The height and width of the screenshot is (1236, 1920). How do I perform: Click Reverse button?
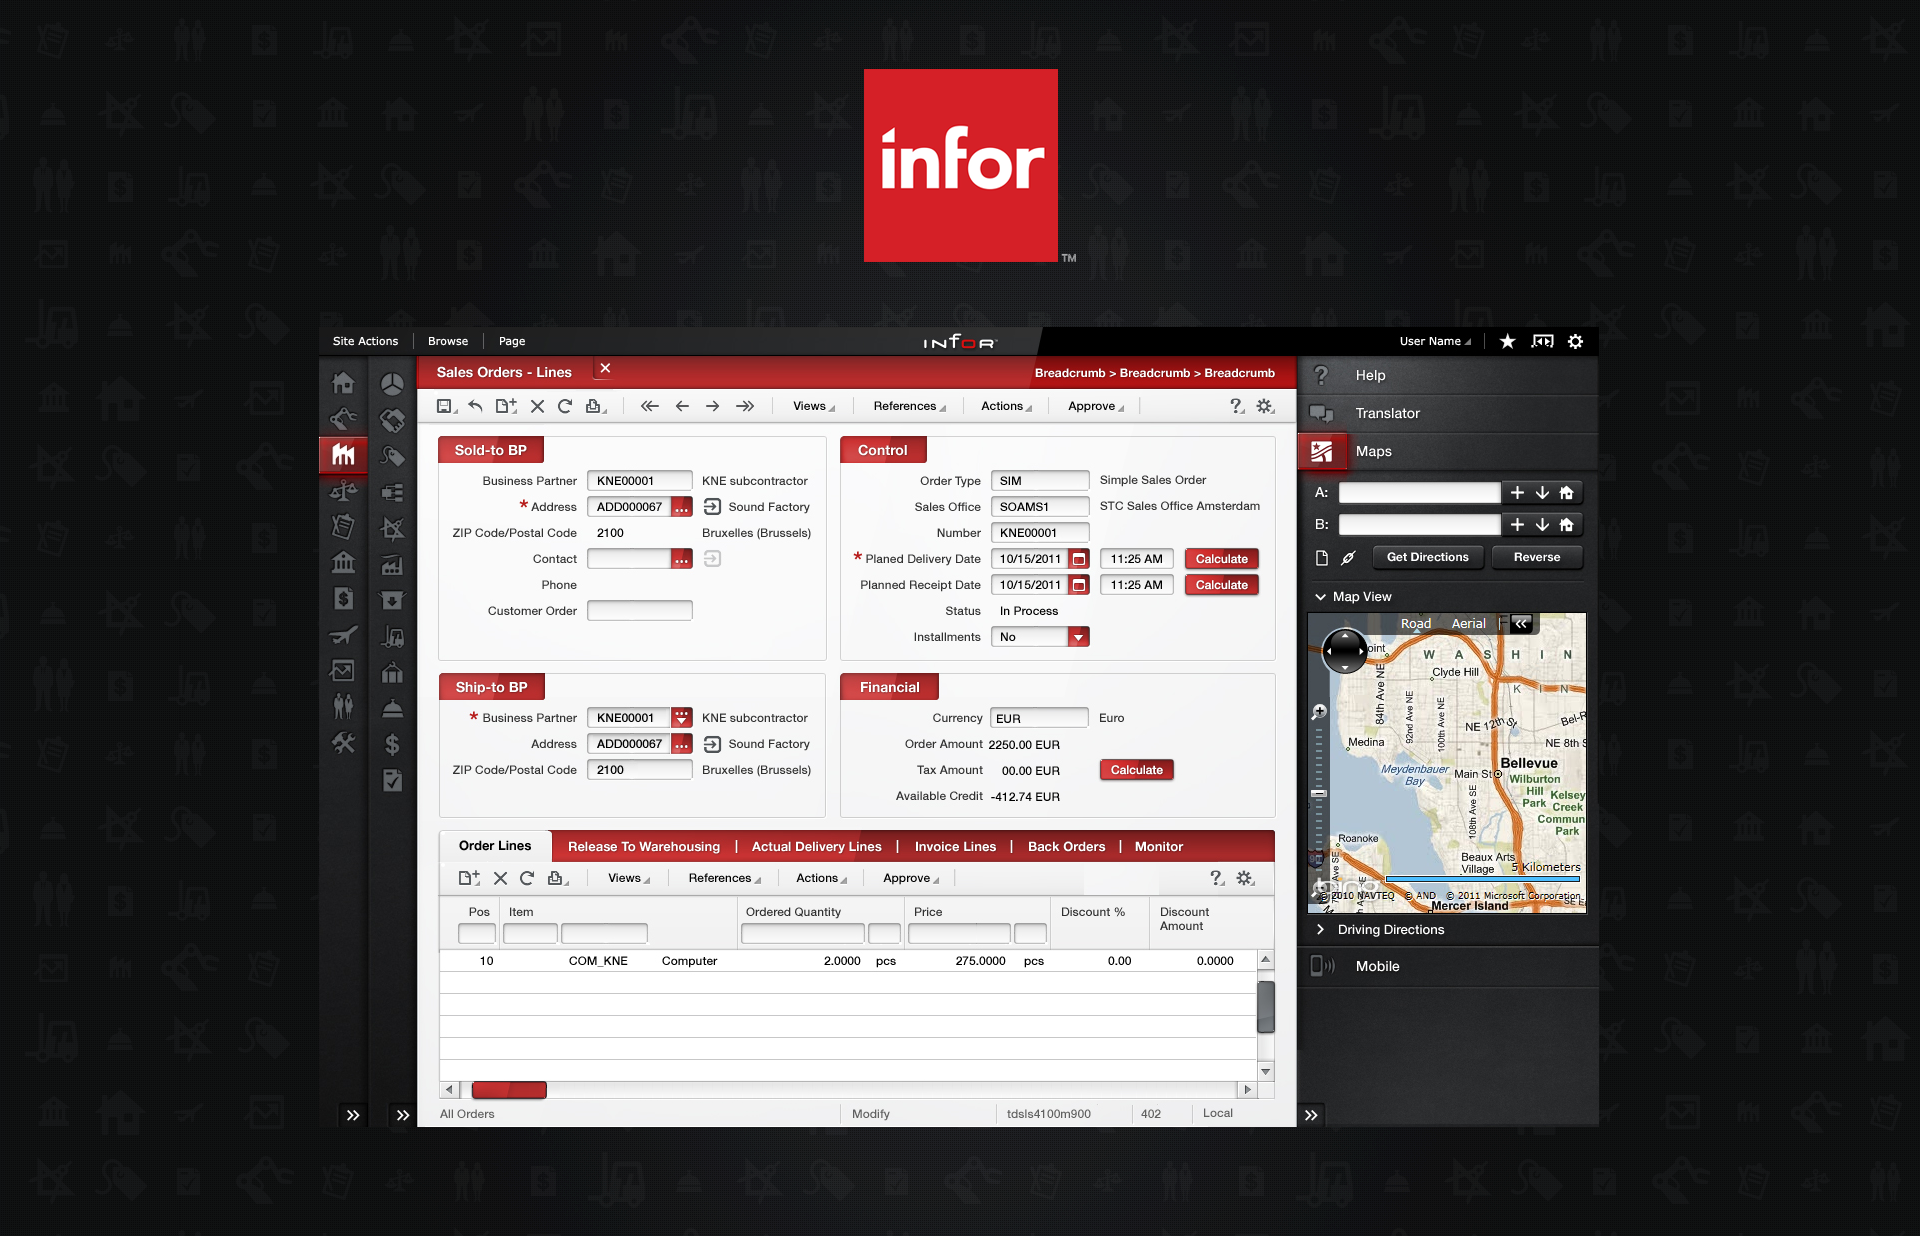1537,557
